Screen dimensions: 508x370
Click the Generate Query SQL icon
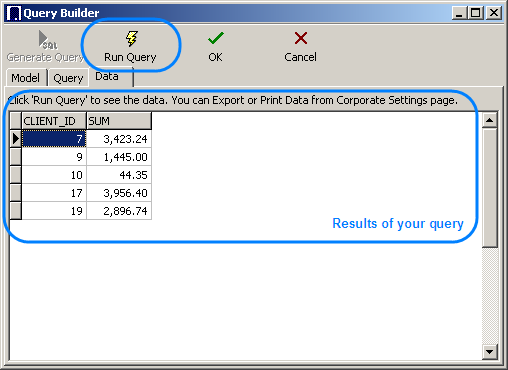[x=47, y=40]
